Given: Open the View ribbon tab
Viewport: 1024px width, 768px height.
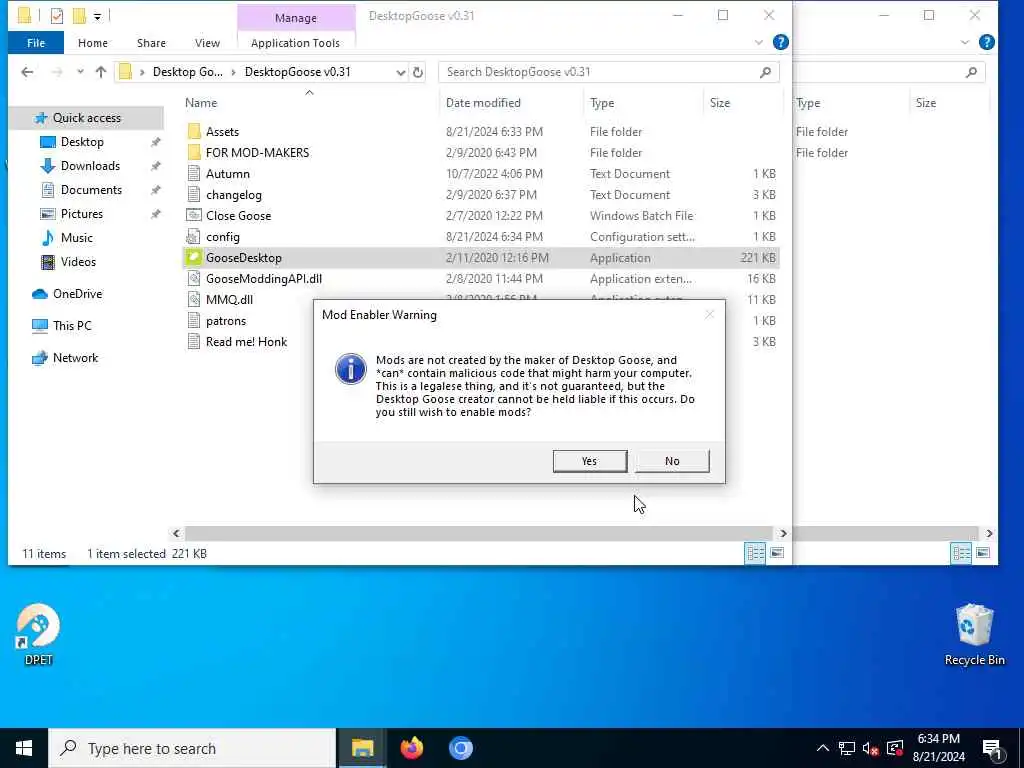Looking at the screenshot, I should (207, 43).
